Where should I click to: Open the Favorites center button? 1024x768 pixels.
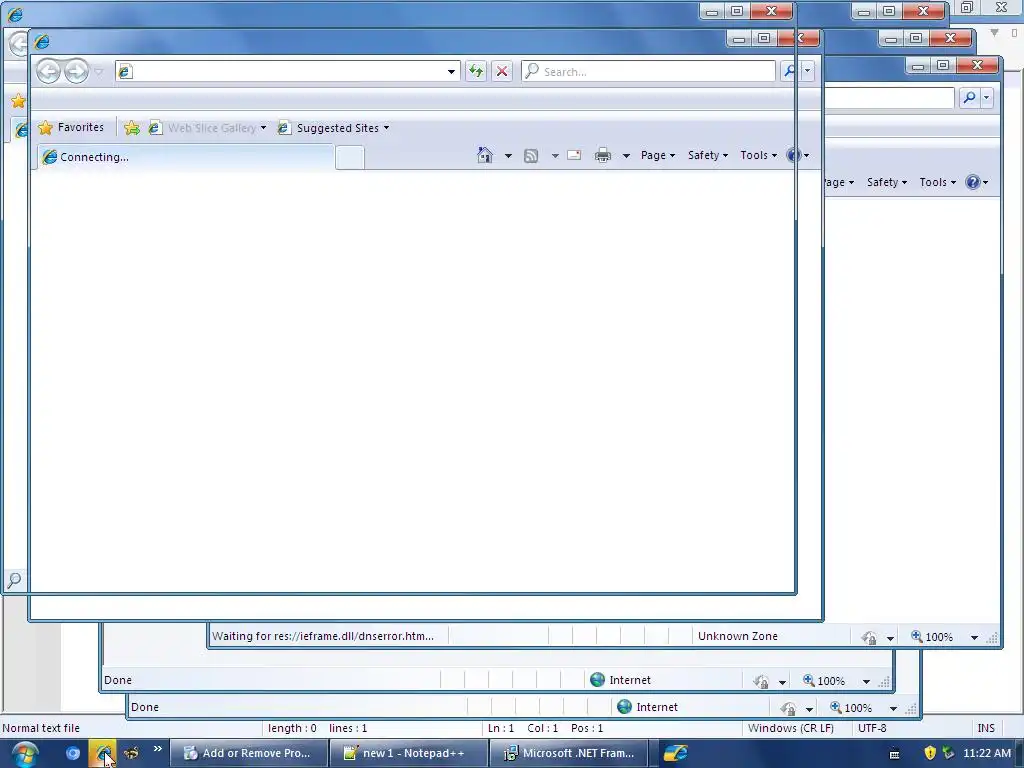[71, 127]
